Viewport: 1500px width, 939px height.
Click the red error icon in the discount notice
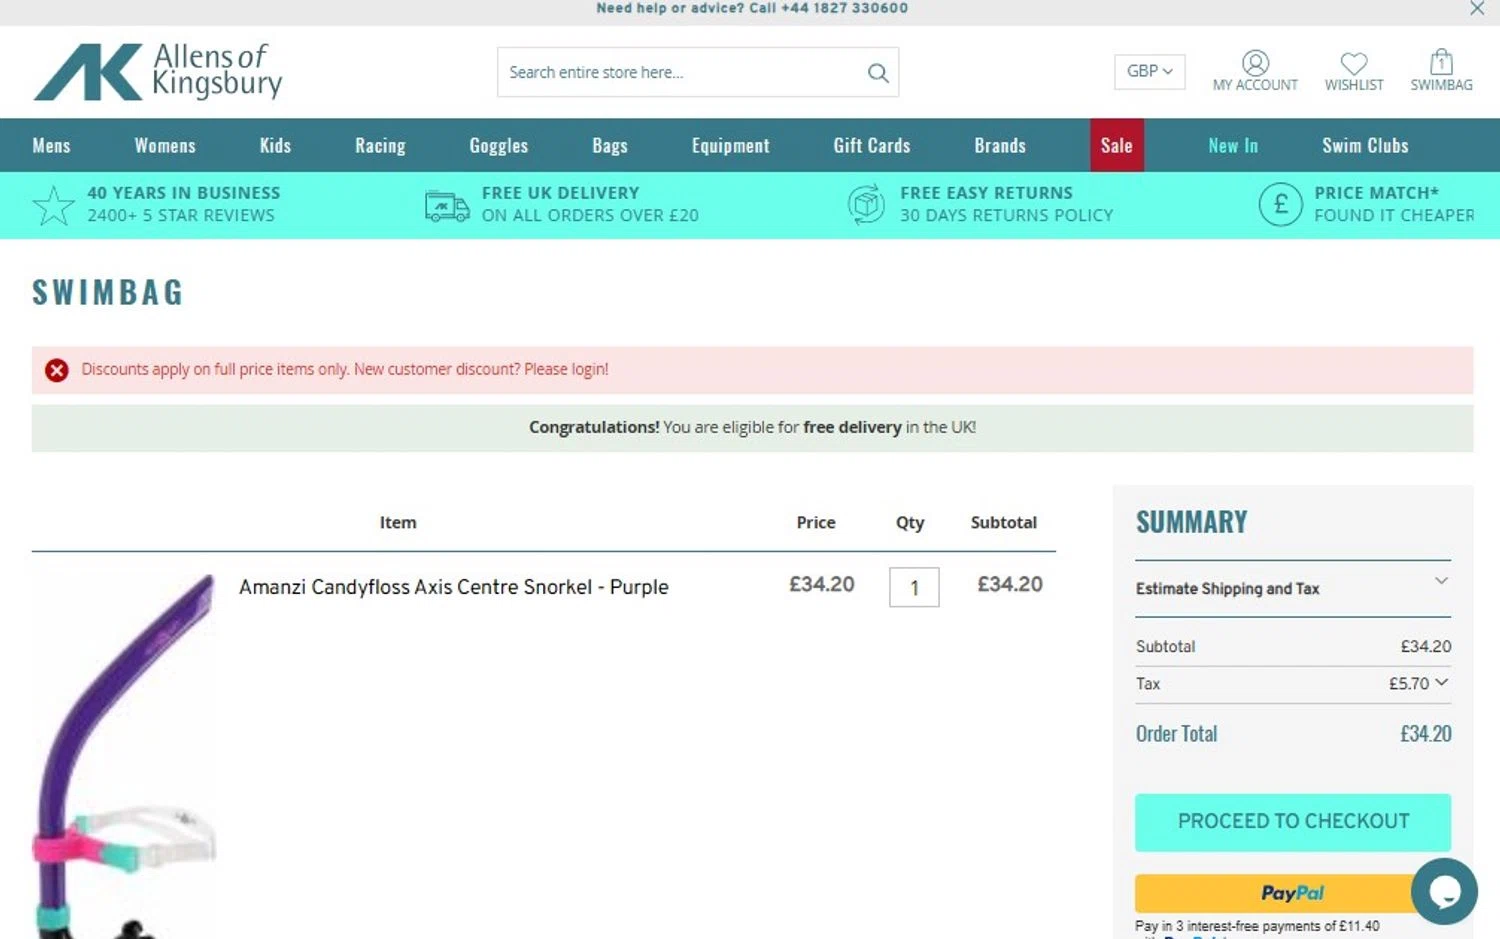point(57,370)
